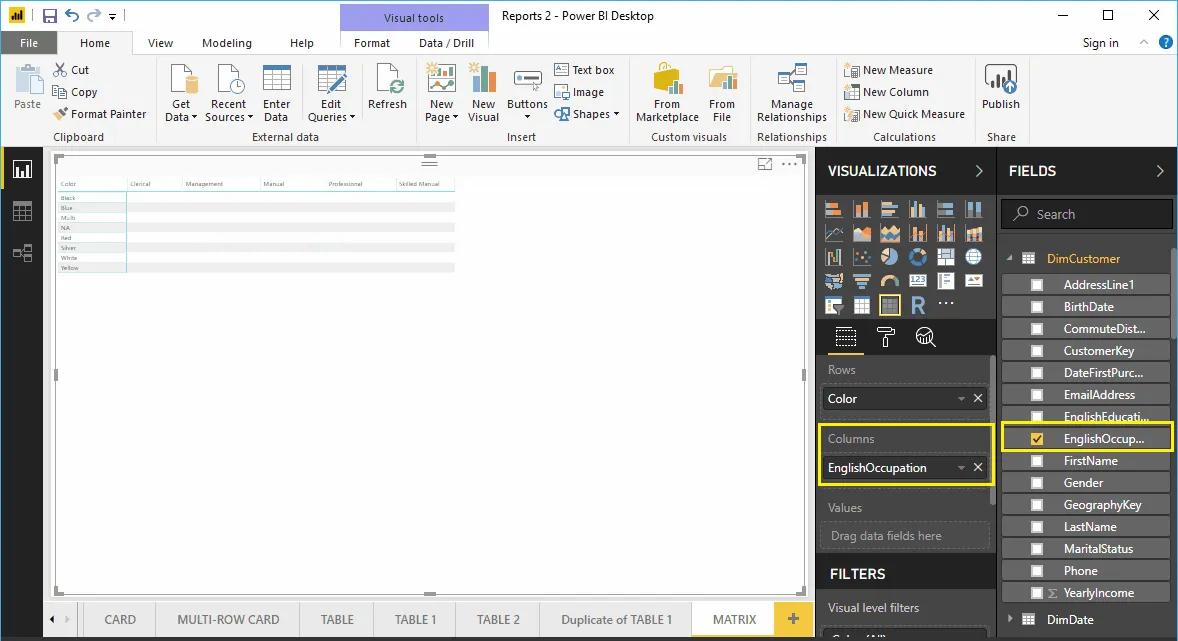Select the Treemap visualization
Image resolution: width=1178 pixels, height=641 pixels.
pos(943,256)
